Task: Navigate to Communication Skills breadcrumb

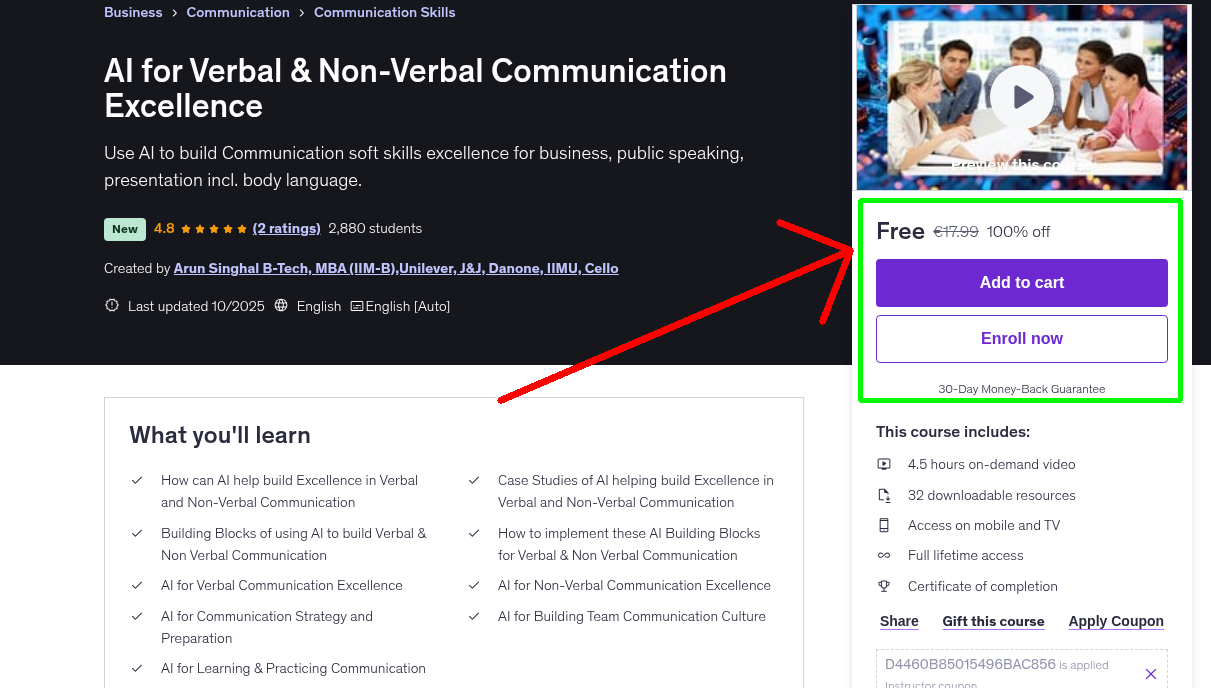Action: pos(384,12)
